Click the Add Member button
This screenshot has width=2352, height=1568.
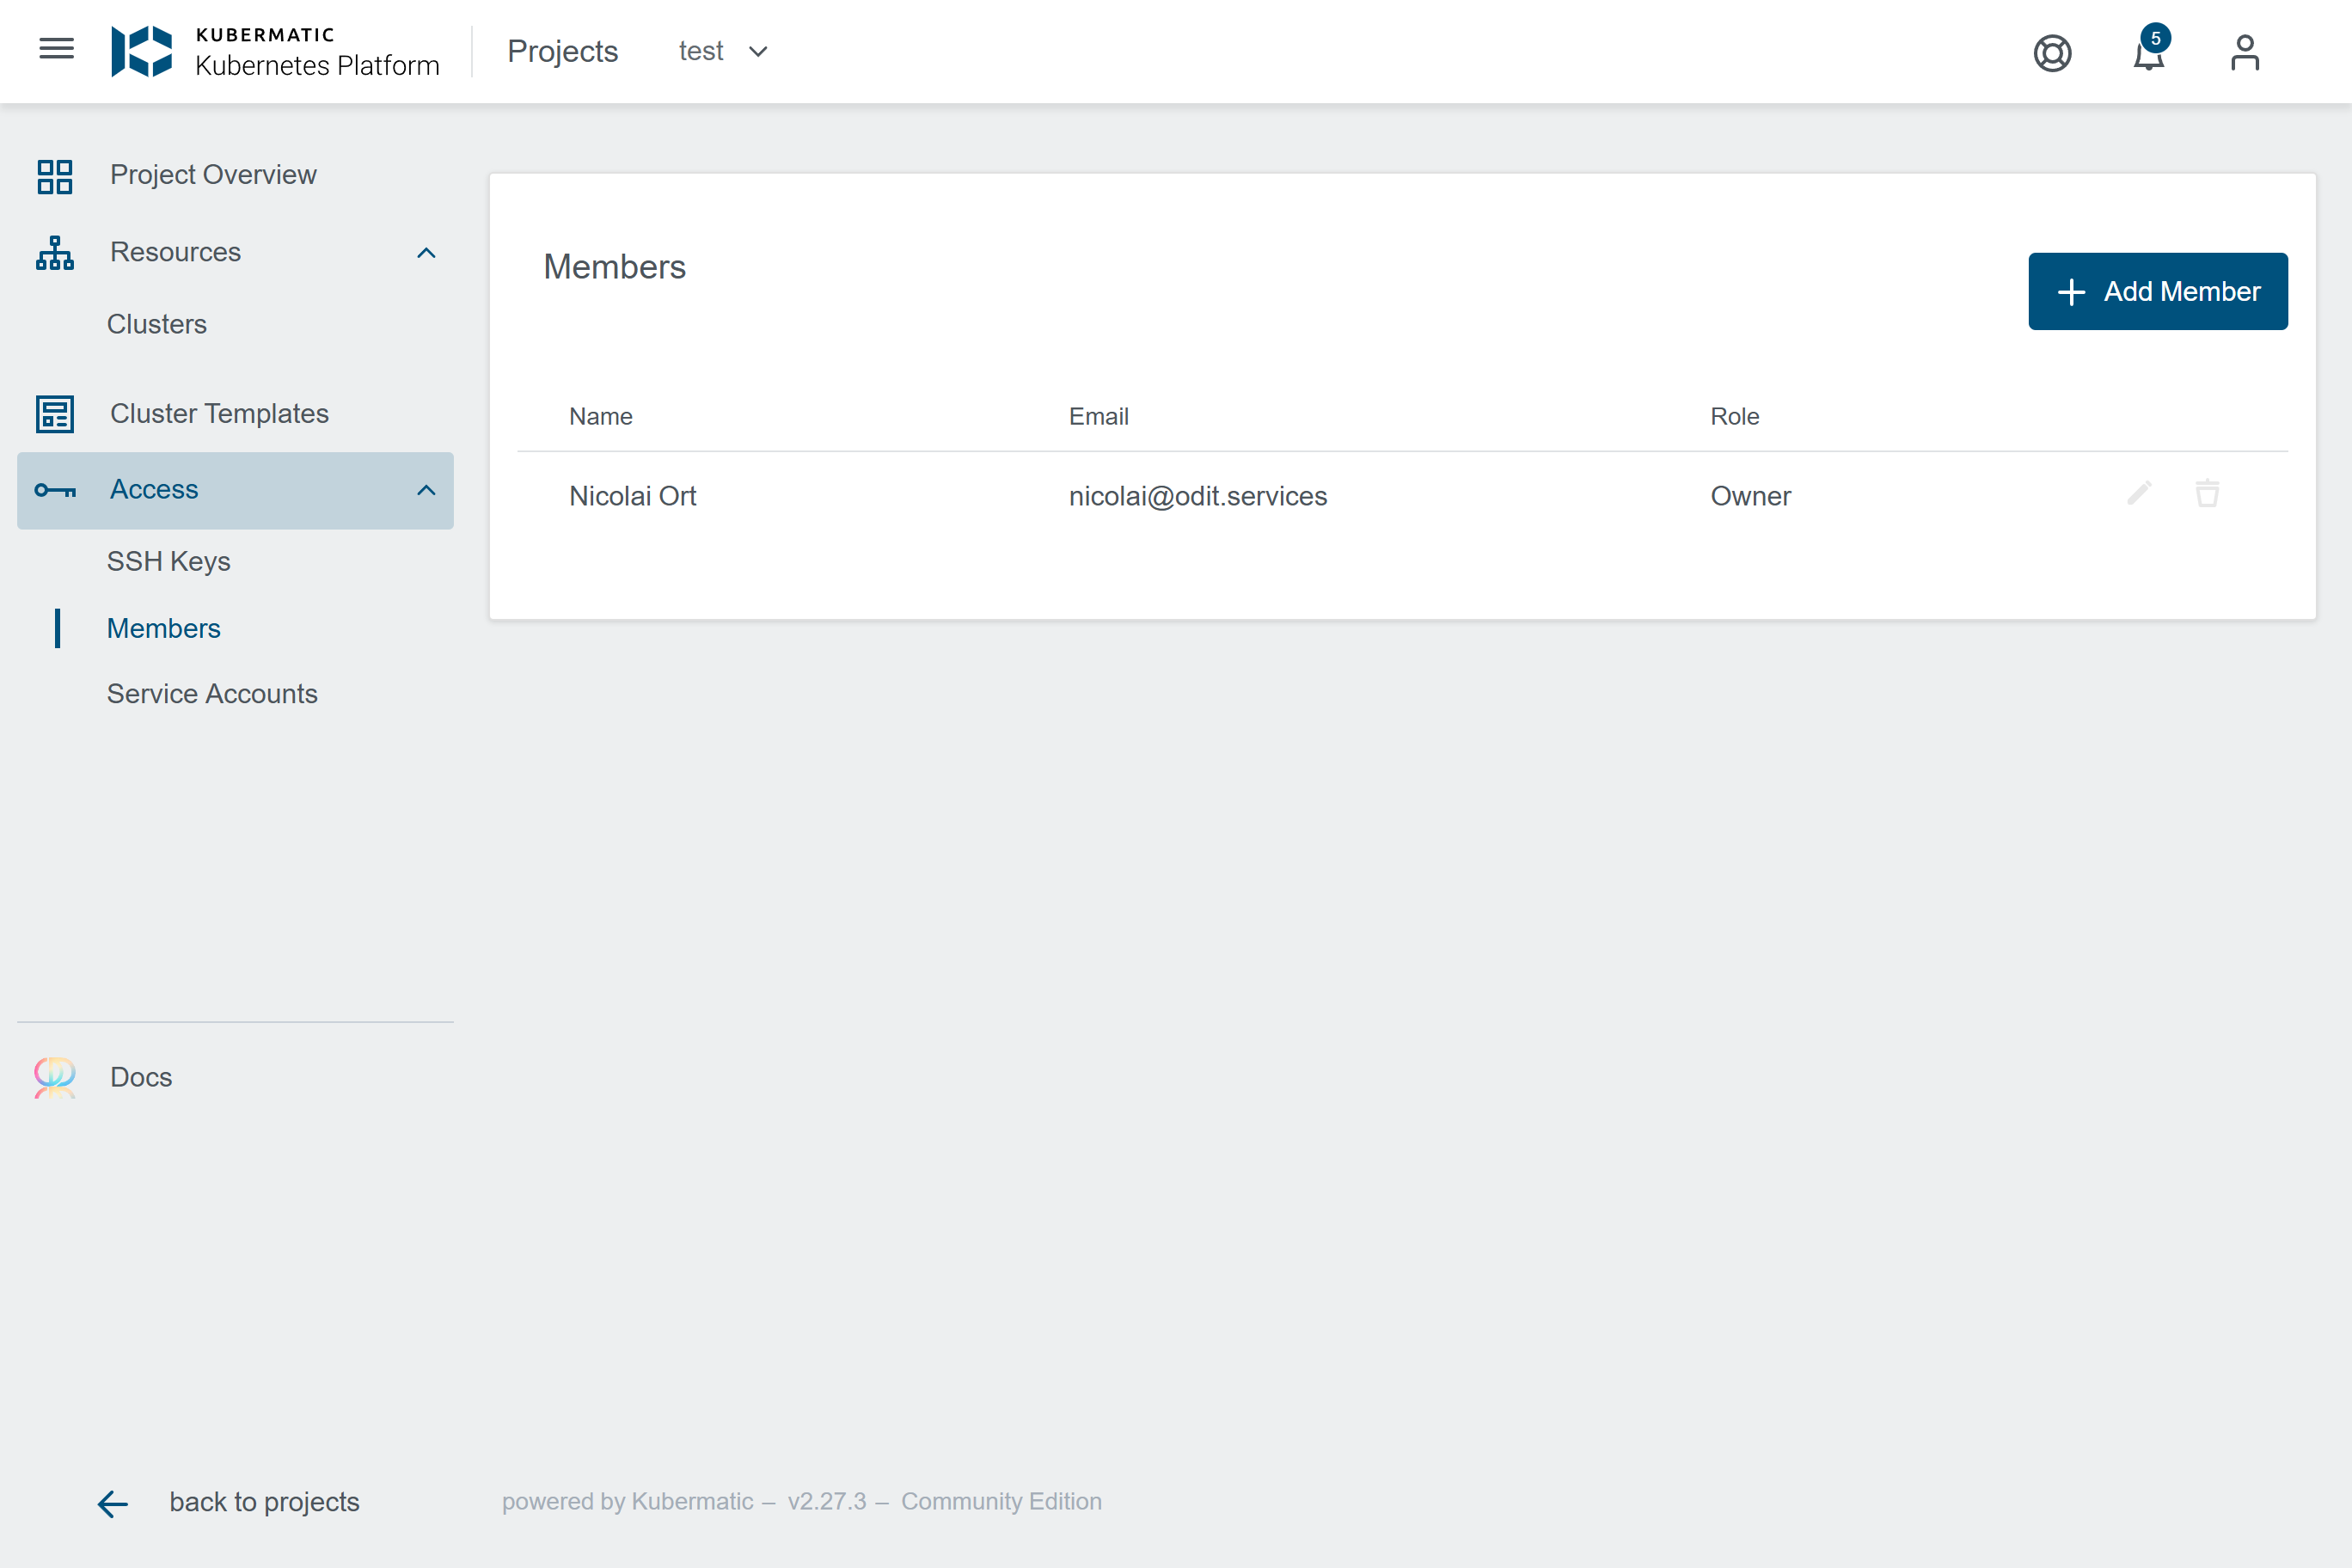click(x=2157, y=291)
